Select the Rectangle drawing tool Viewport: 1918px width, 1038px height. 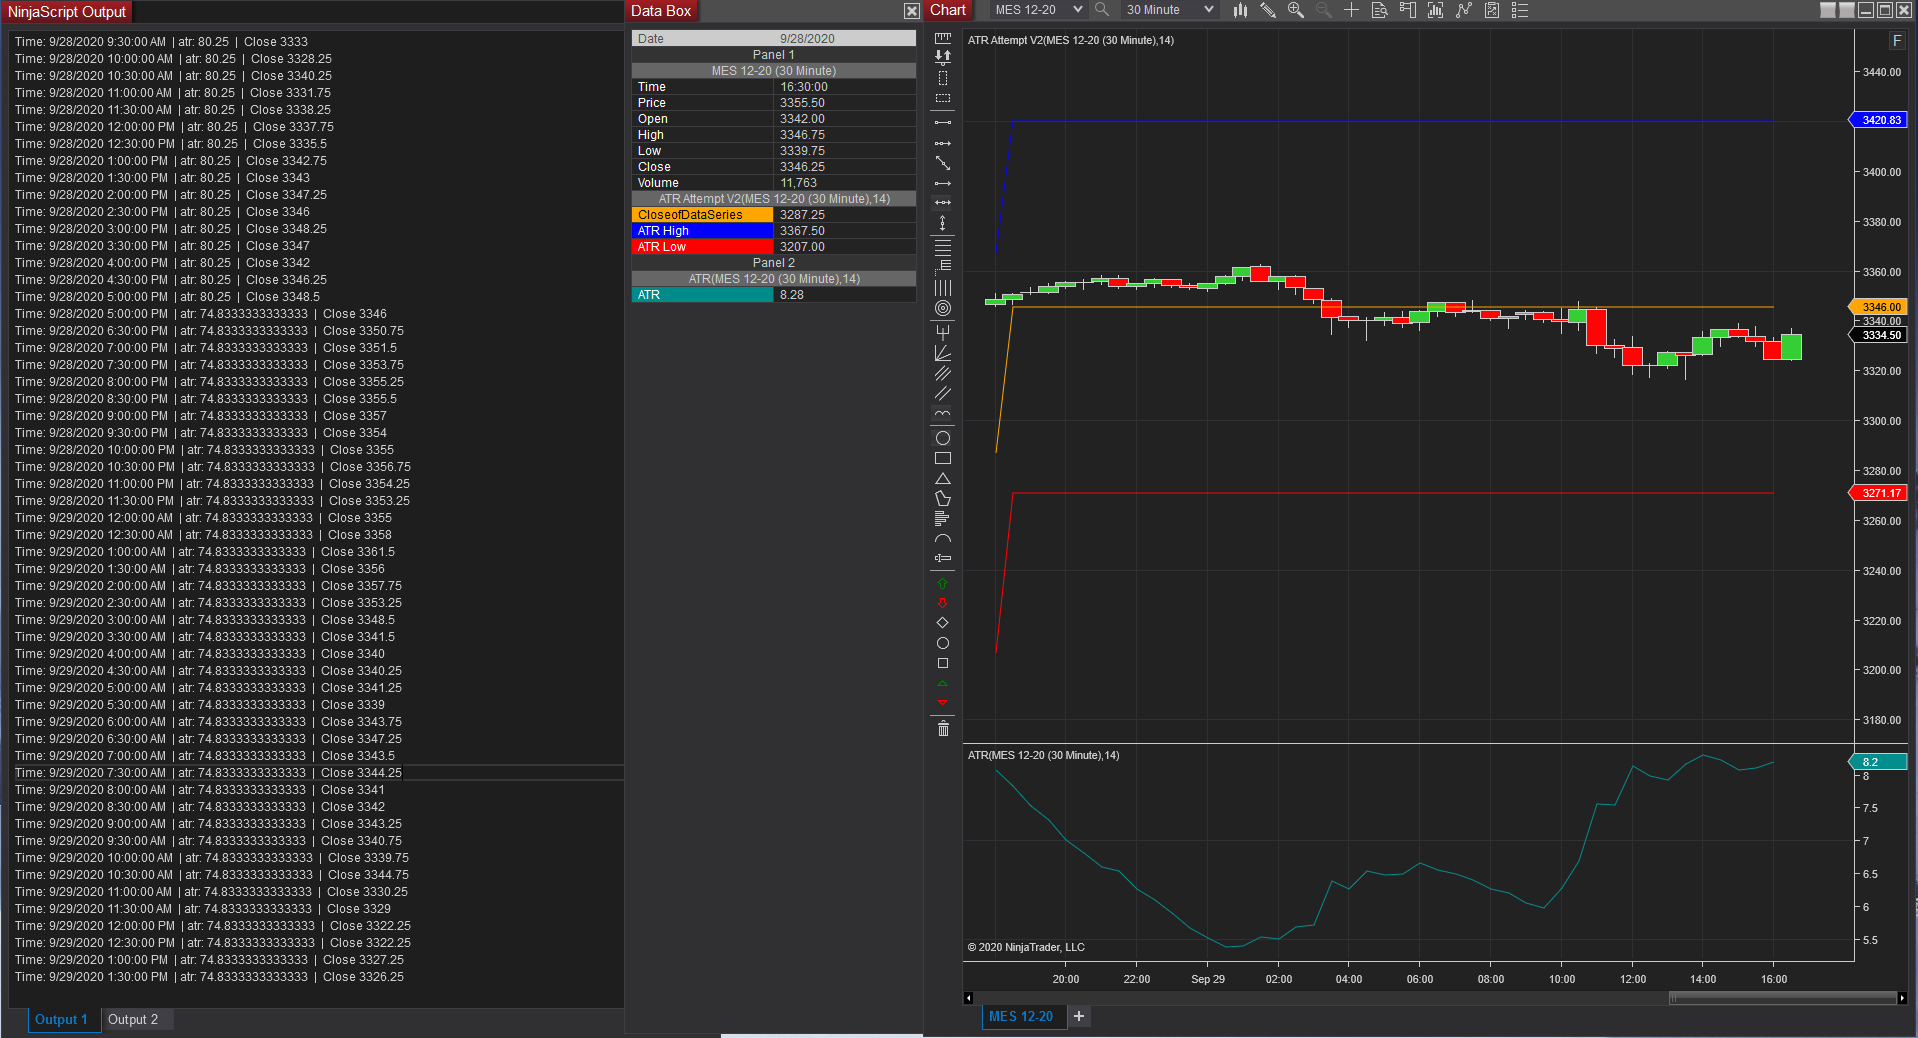(943, 458)
